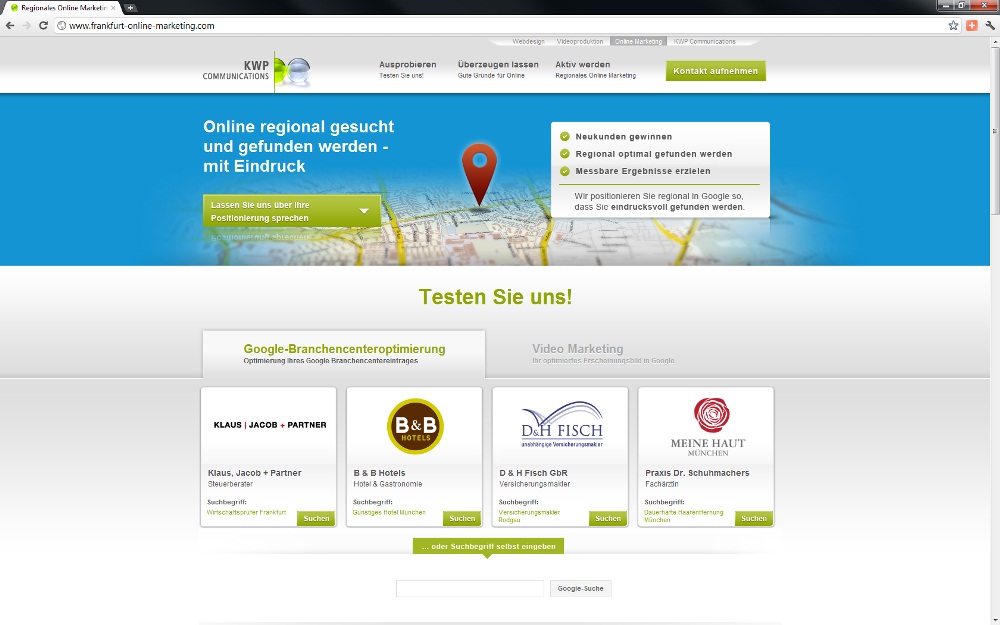Screen dimensions: 1000x625
Task: Click the Webdesign link in top bar
Action: (528, 42)
